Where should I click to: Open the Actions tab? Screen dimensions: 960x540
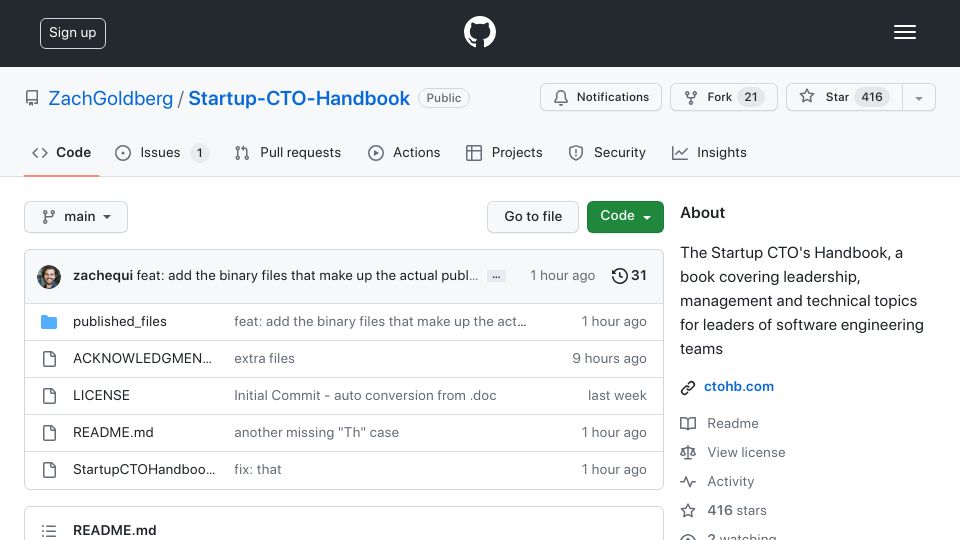(x=404, y=152)
